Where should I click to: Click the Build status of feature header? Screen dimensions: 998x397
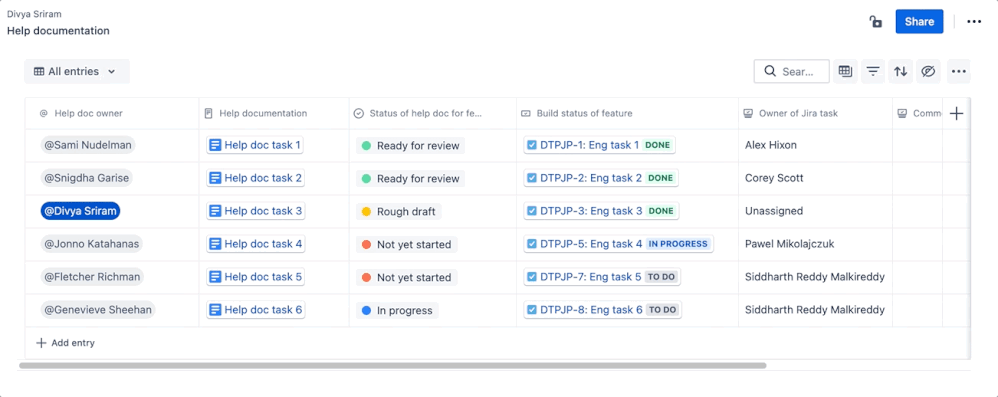click(627, 113)
